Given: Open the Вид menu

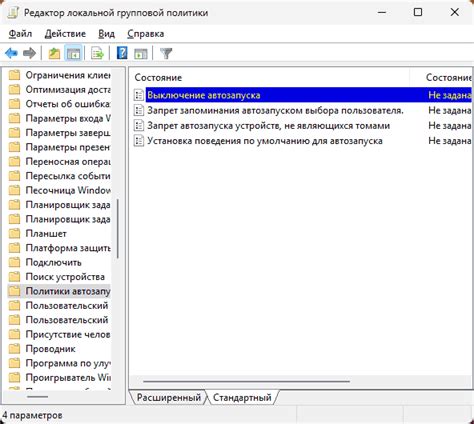Looking at the screenshot, I should coord(106,34).
